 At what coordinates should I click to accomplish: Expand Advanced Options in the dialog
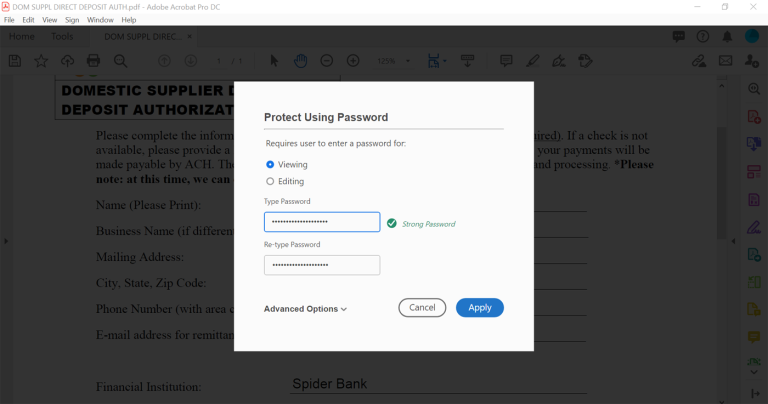[x=305, y=309]
